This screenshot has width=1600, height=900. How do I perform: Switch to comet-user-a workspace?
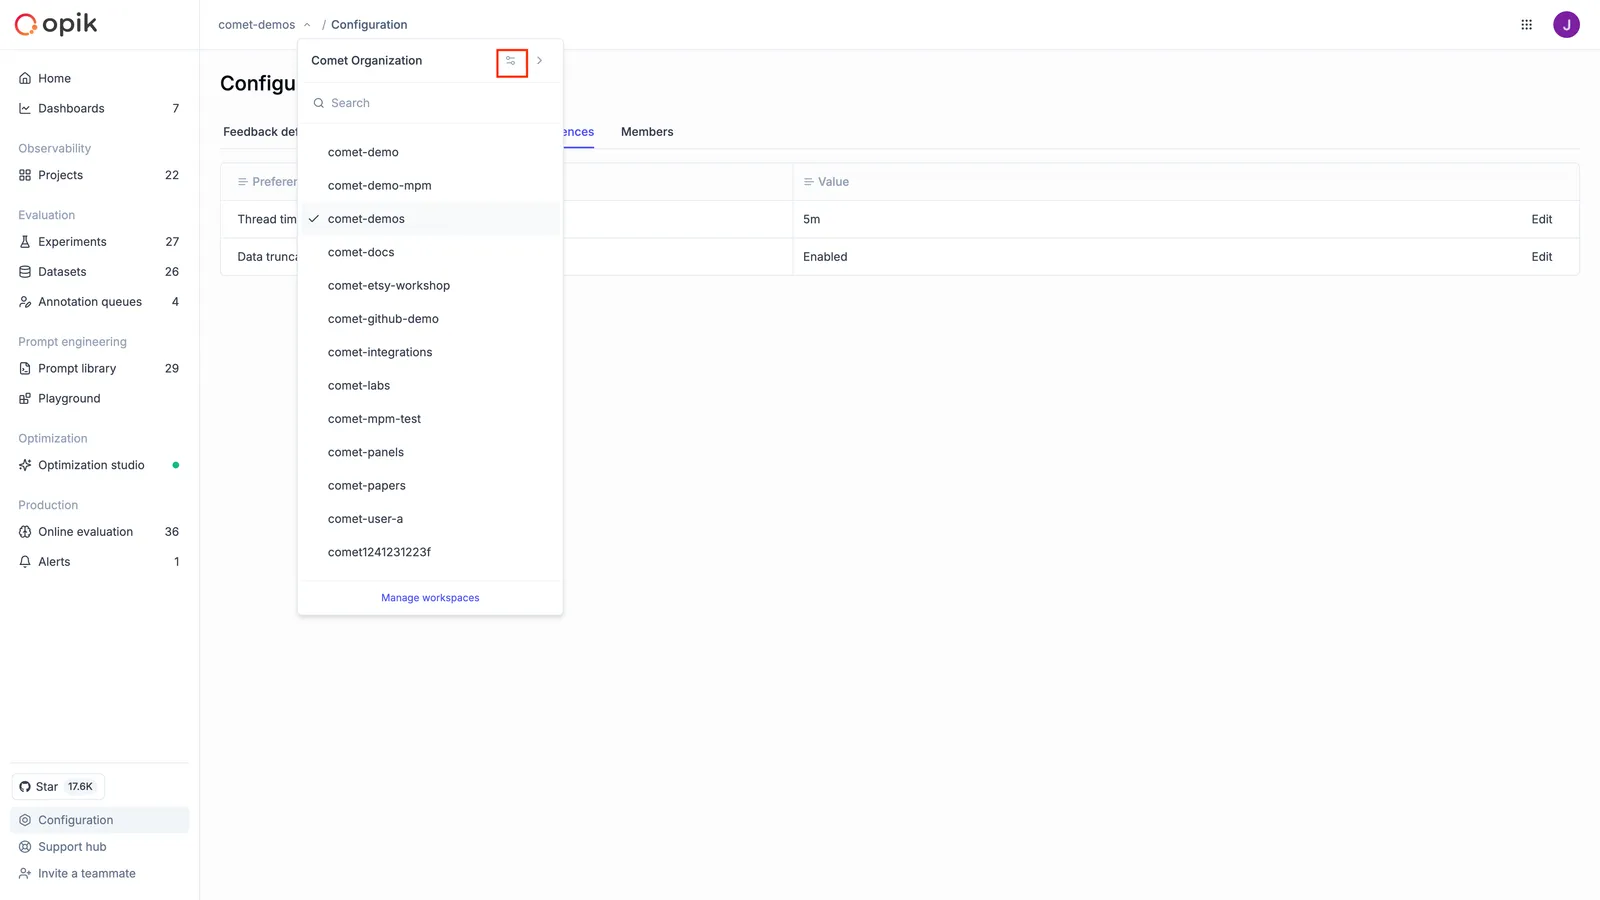click(x=430, y=519)
